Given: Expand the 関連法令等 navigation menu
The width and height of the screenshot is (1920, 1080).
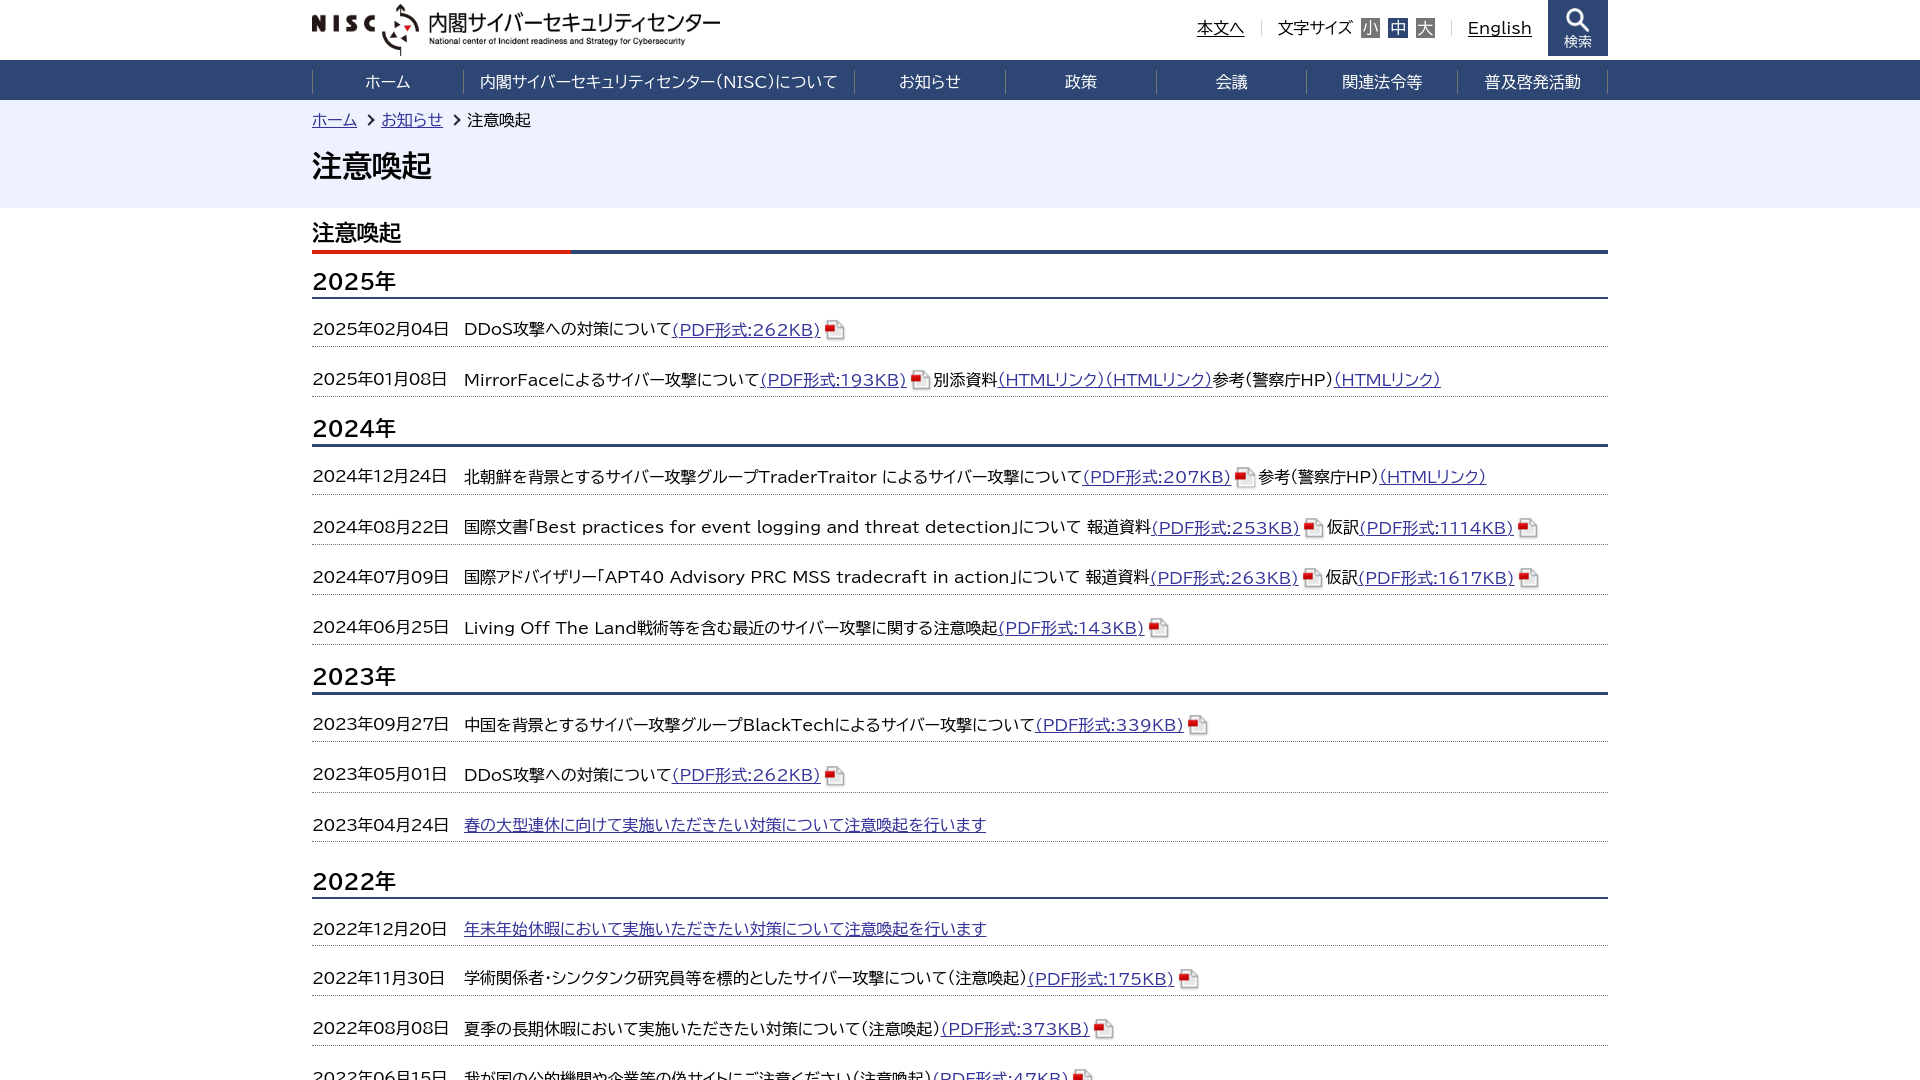Looking at the screenshot, I should click(x=1382, y=82).
